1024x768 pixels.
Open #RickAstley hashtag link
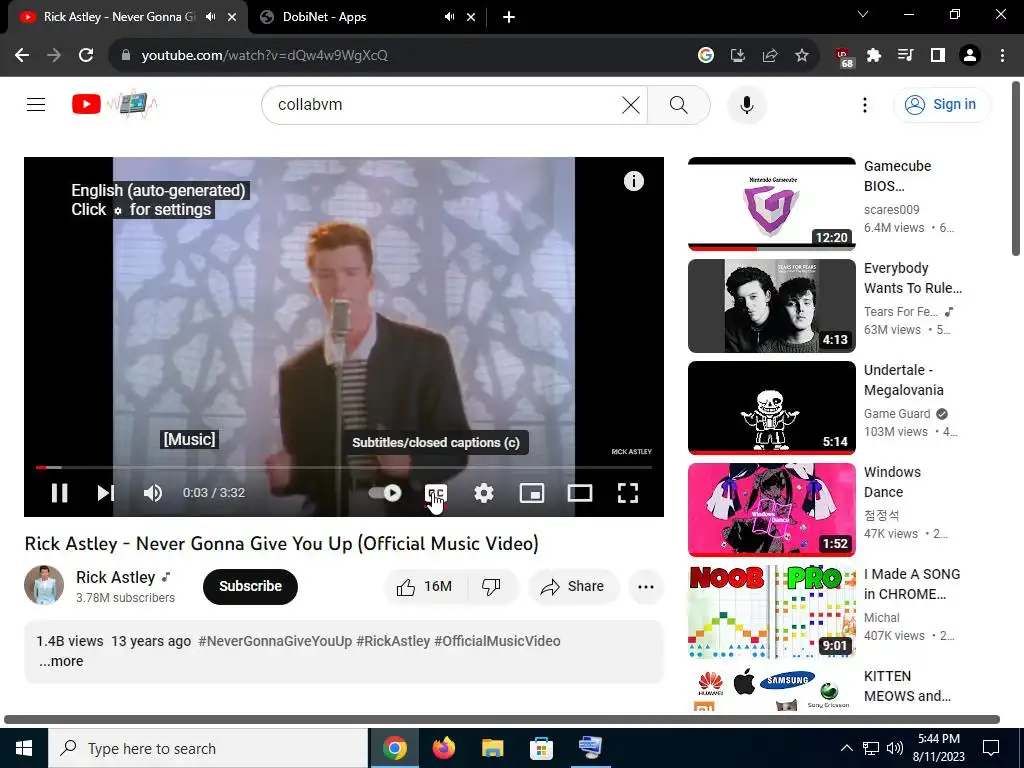393,641
